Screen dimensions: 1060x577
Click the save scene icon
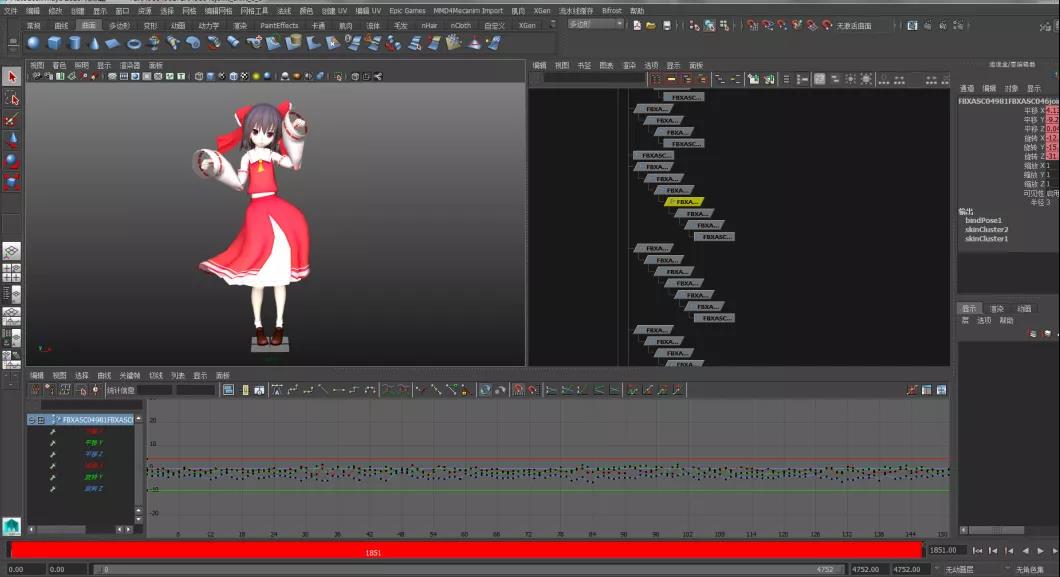point(665,25)
